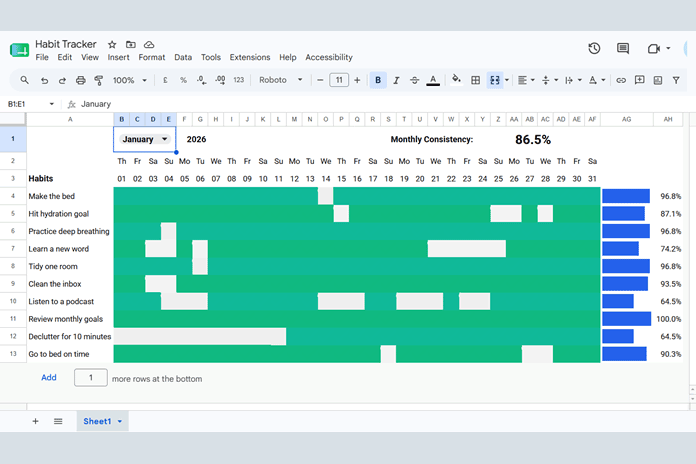Decrease font size with minus button
Viewport: 696px width, 464px height.
click(320, 80)
